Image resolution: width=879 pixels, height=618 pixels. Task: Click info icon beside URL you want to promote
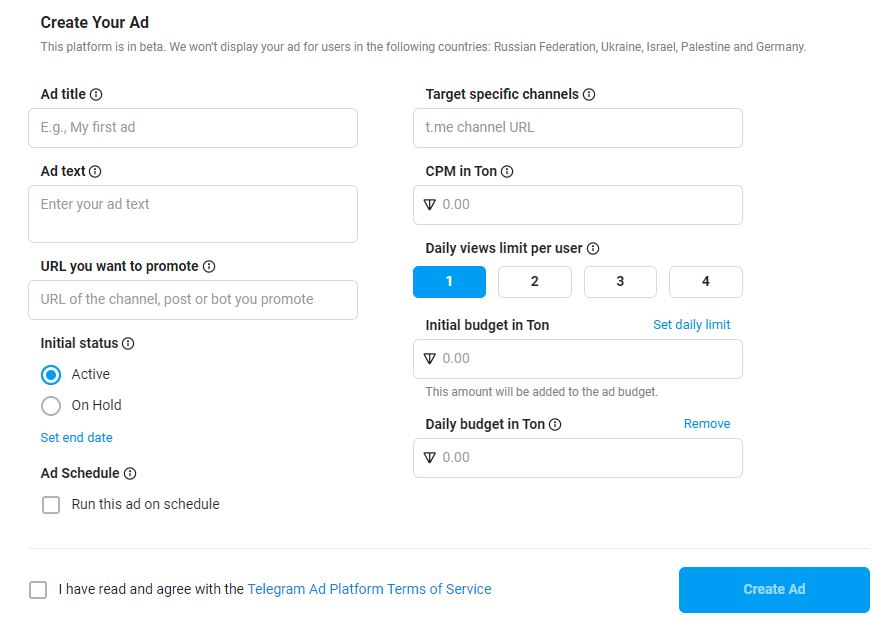(209, 266)
